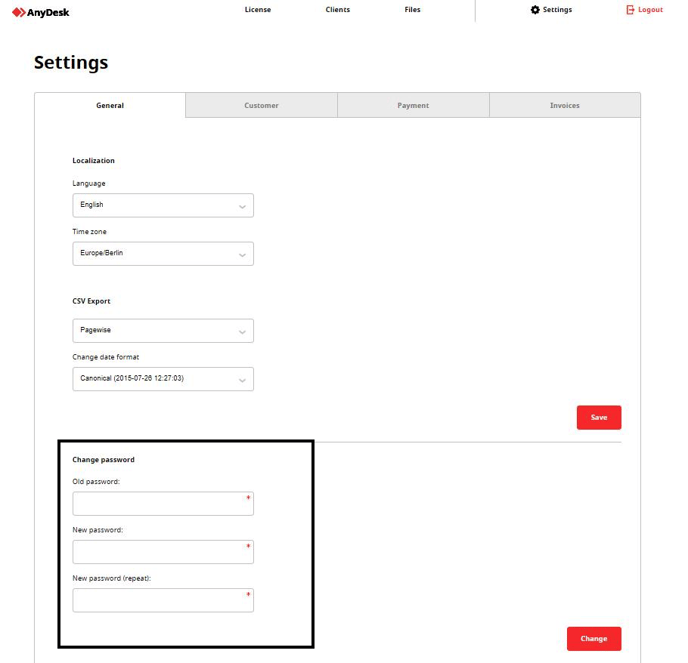Image resolution: width=688 pixels, height=663 pixels.
Task: Open the Time zone dropdown
Action: point(163,254)
